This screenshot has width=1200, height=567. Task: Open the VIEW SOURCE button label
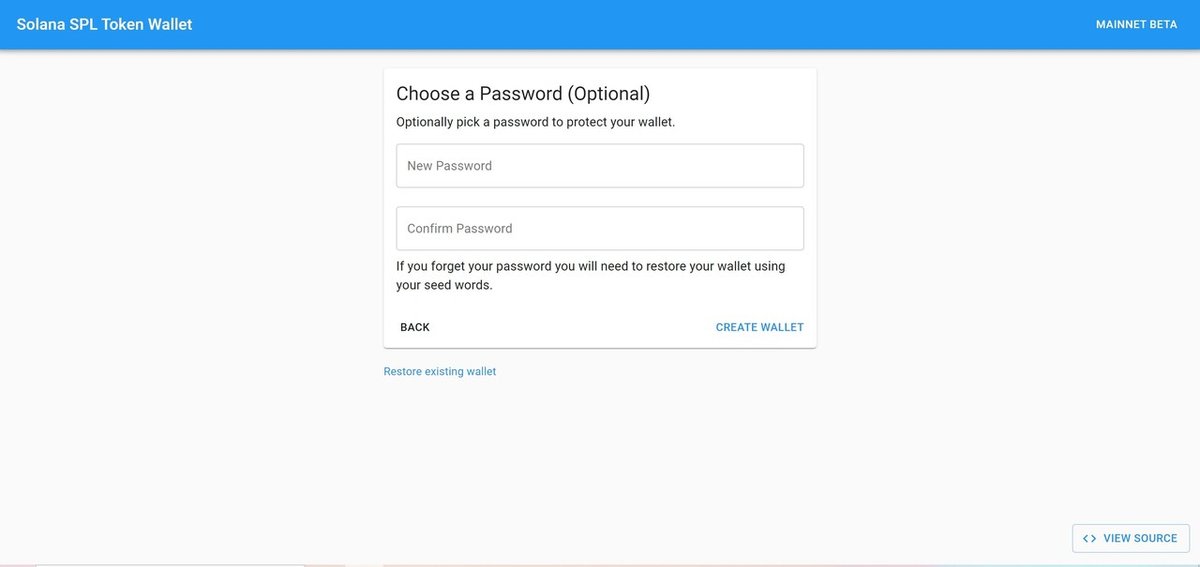pyautogui.click(x=1140, y=538)
